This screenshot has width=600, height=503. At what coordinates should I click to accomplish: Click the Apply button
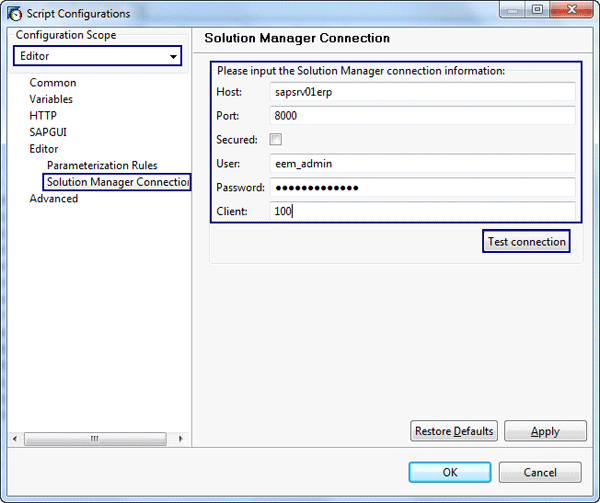[545, 431]
